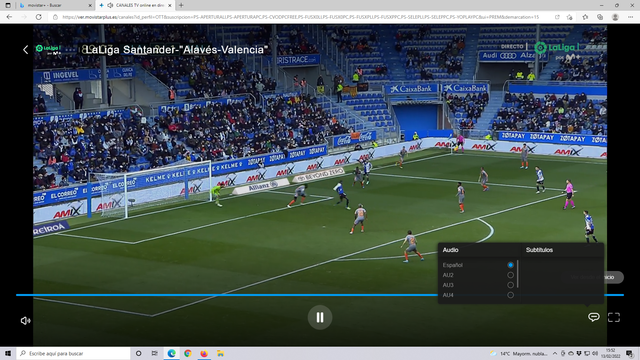Open the Favorites list
The width and height of the screenshot is (640, 360).
pos(585,17)
